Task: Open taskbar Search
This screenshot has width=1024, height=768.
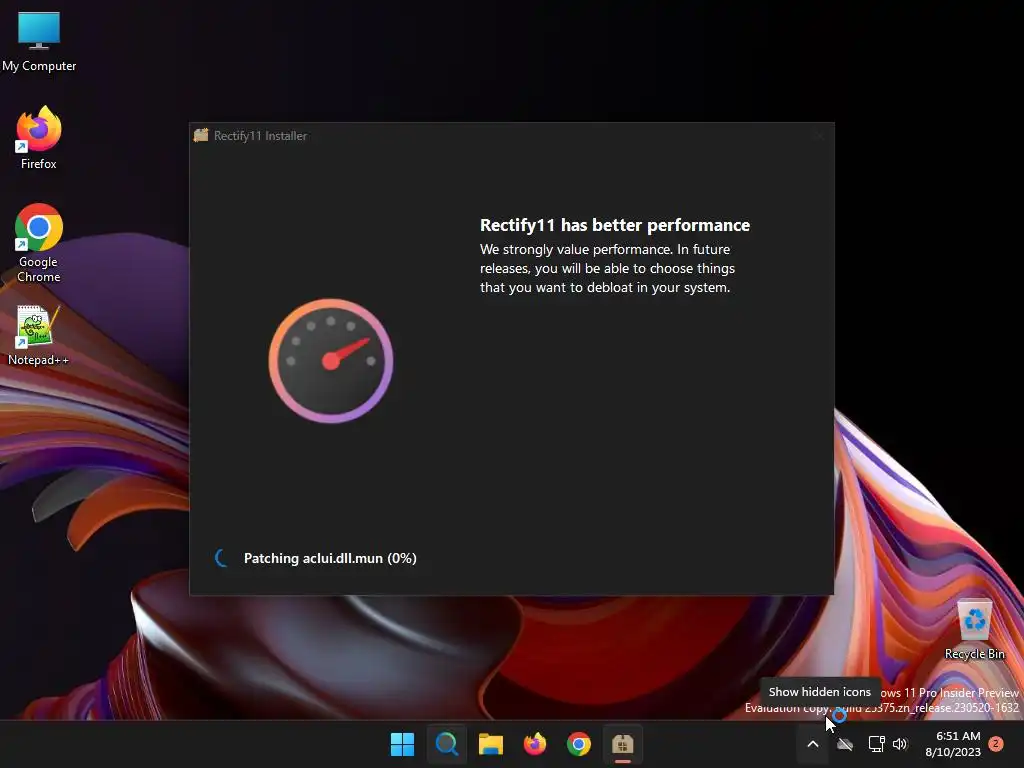Action: click(x=447, y=744)
